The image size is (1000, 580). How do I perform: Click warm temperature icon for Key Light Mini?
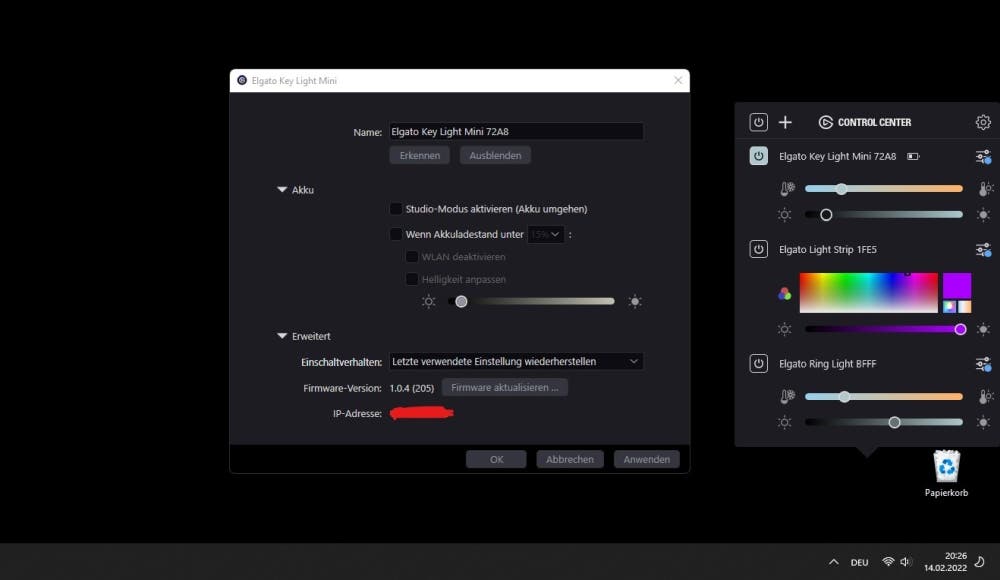[x=985, y=189]
